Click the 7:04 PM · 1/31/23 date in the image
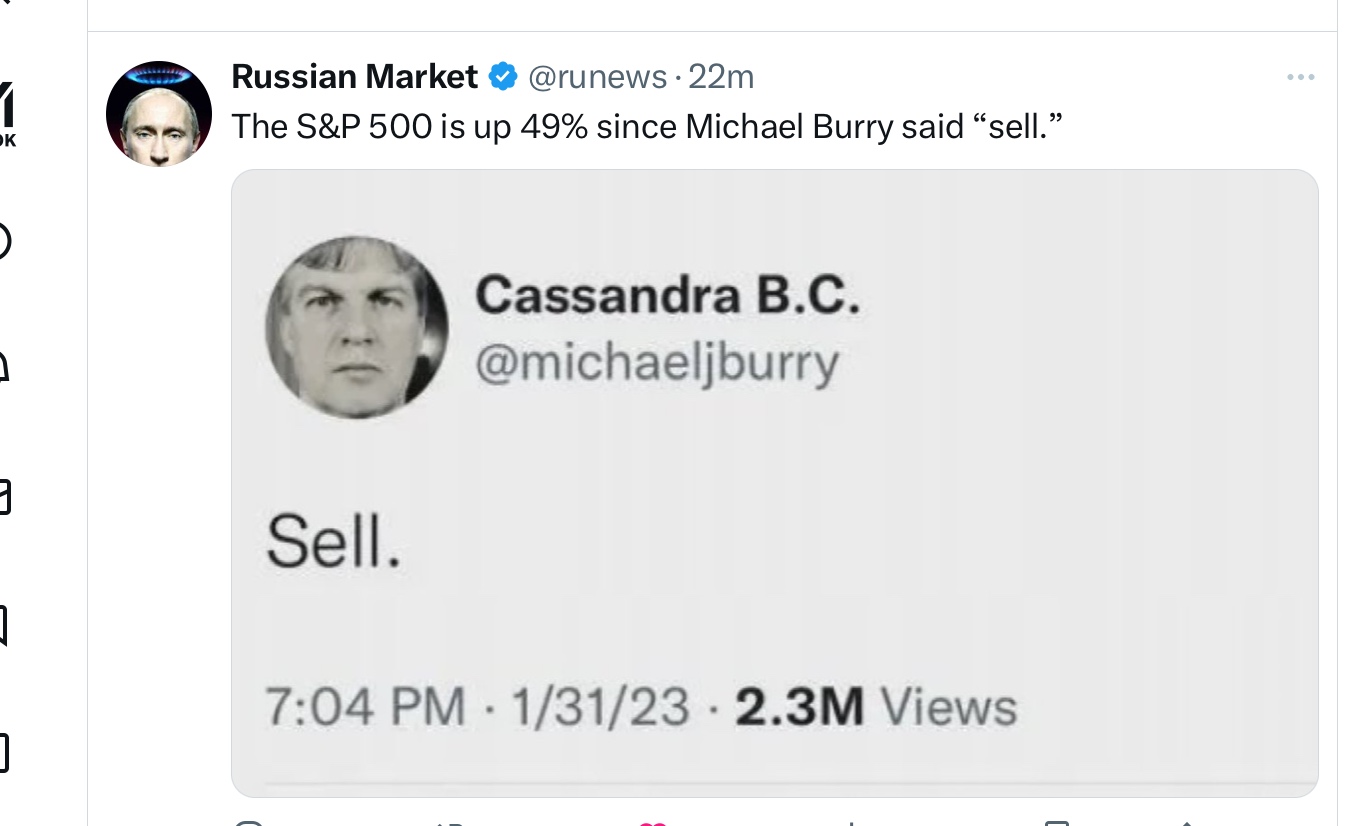1355x826 pixels. click(x=478, y=708)
